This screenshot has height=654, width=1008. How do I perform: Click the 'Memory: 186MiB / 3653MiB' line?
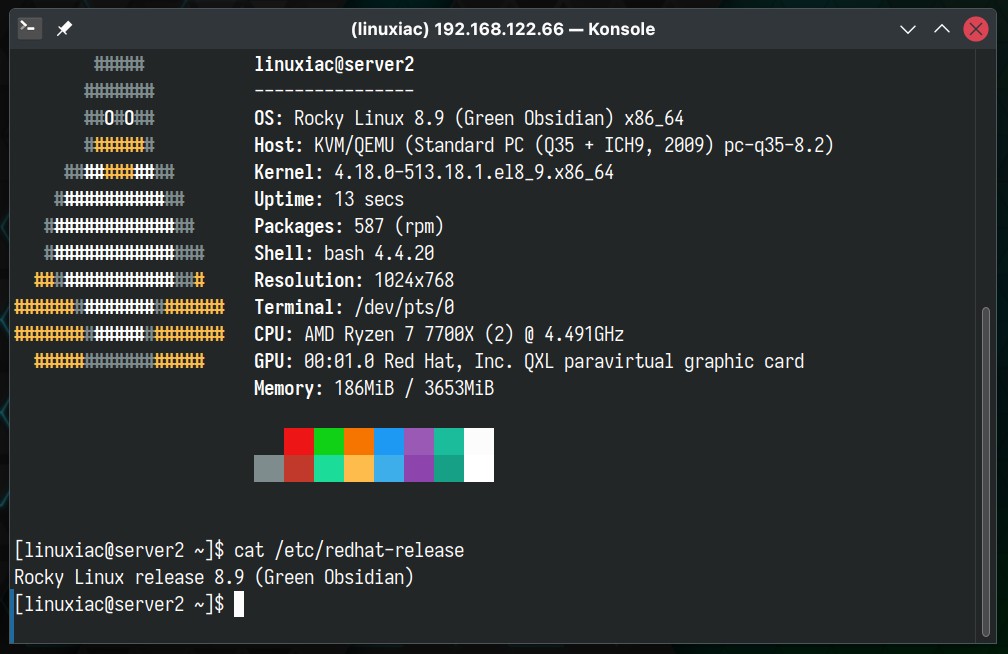pyautogui.click(x=374, y=388)
